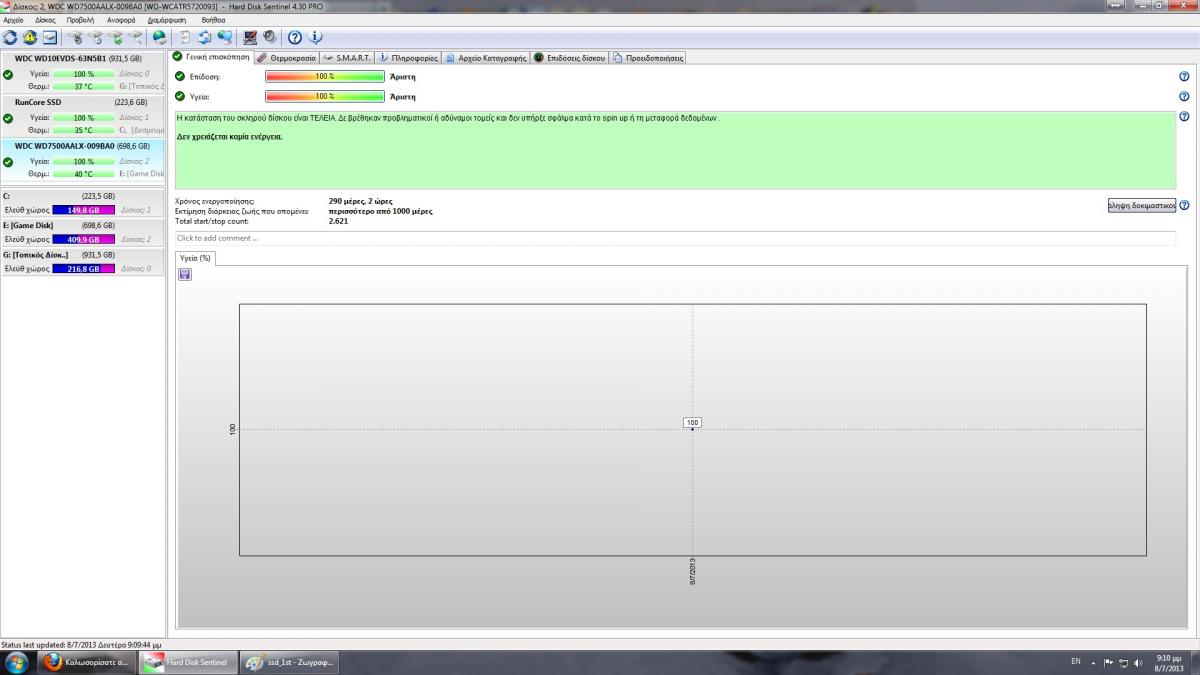This screenshot has height=675, width=1200.
Task: Switch to the Πληροφορίες tab
Action: point(408,58)
